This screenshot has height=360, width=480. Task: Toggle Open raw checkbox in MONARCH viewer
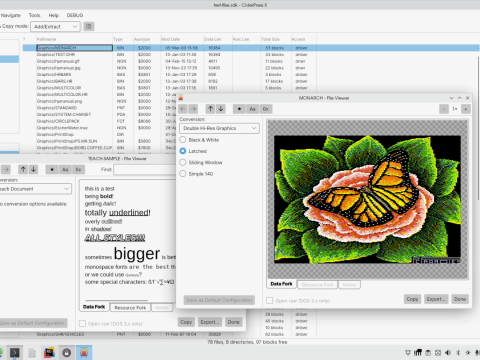(269, 301)
